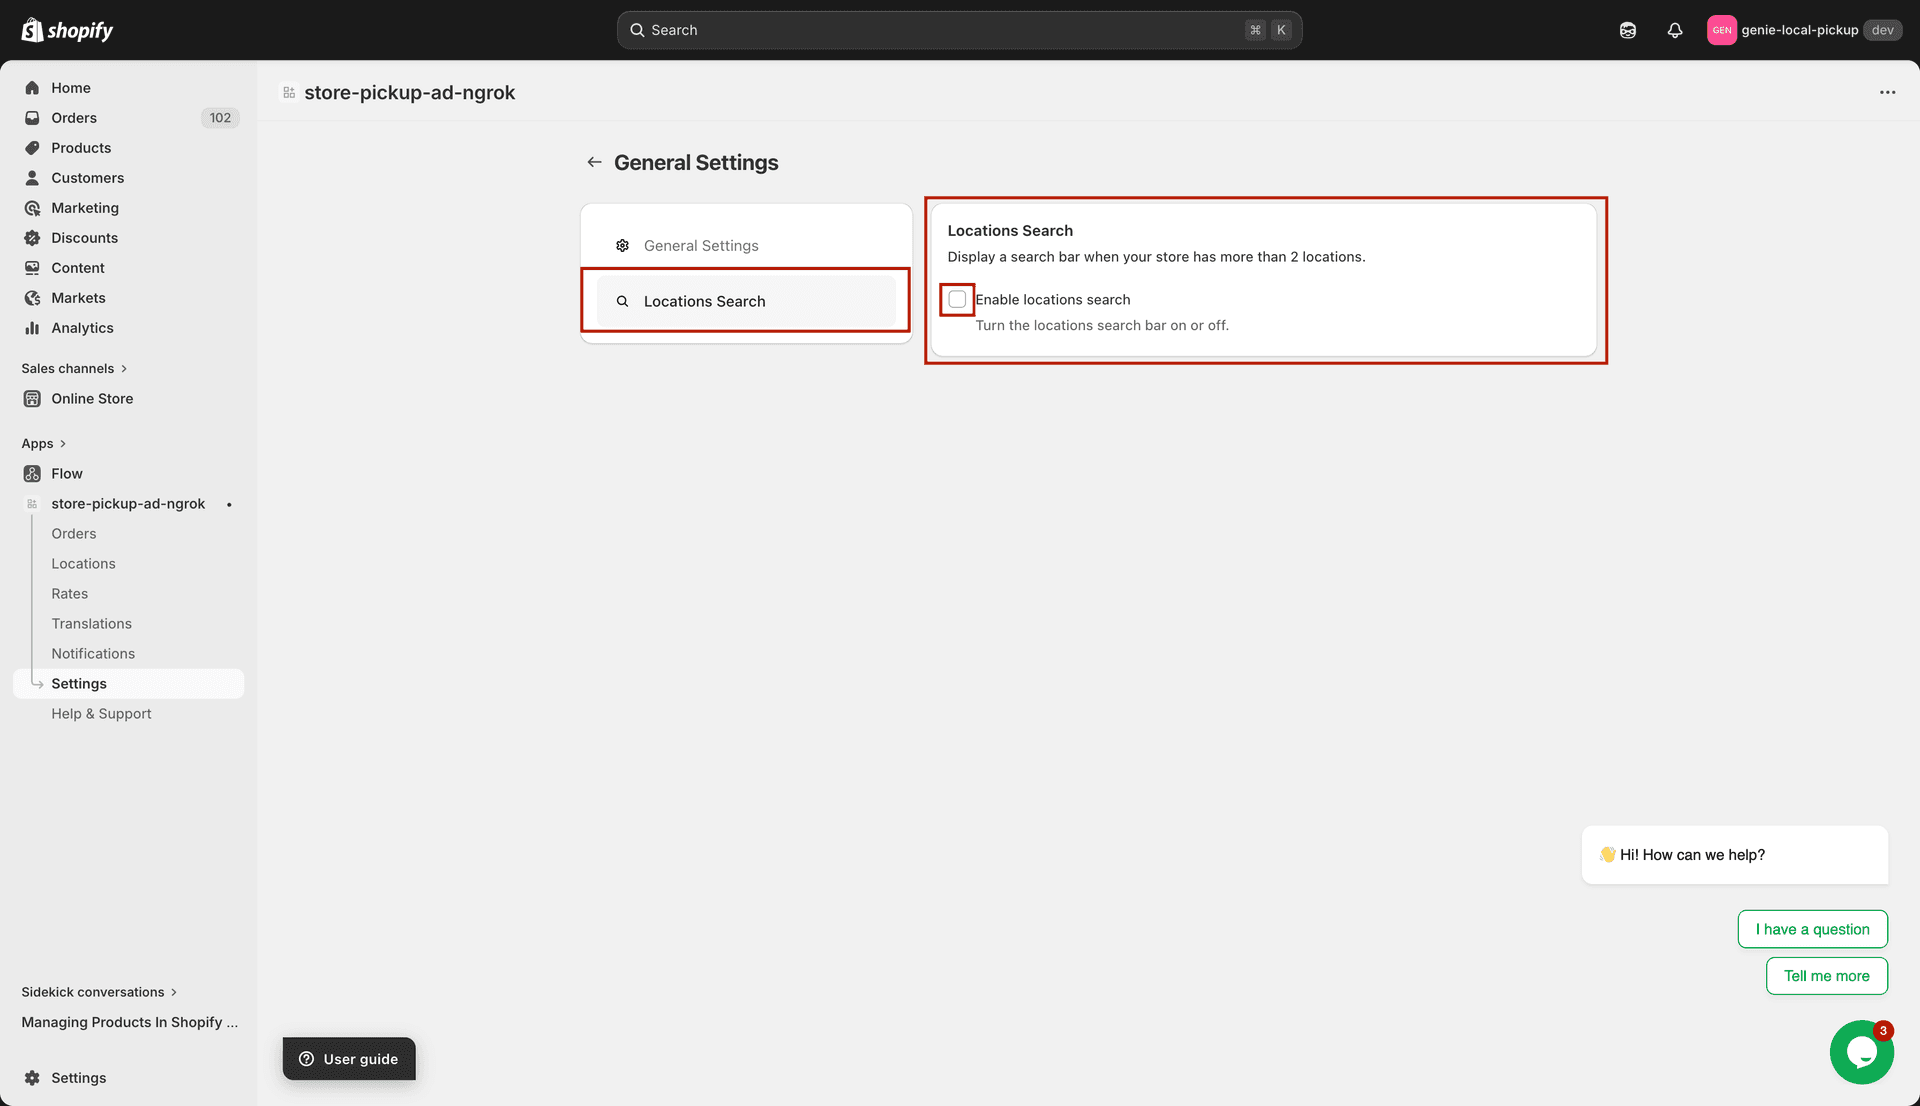Screen dimensions: 1920x1106
Task: Open Marketing via its megaphone icon
Action: point(33,207)
